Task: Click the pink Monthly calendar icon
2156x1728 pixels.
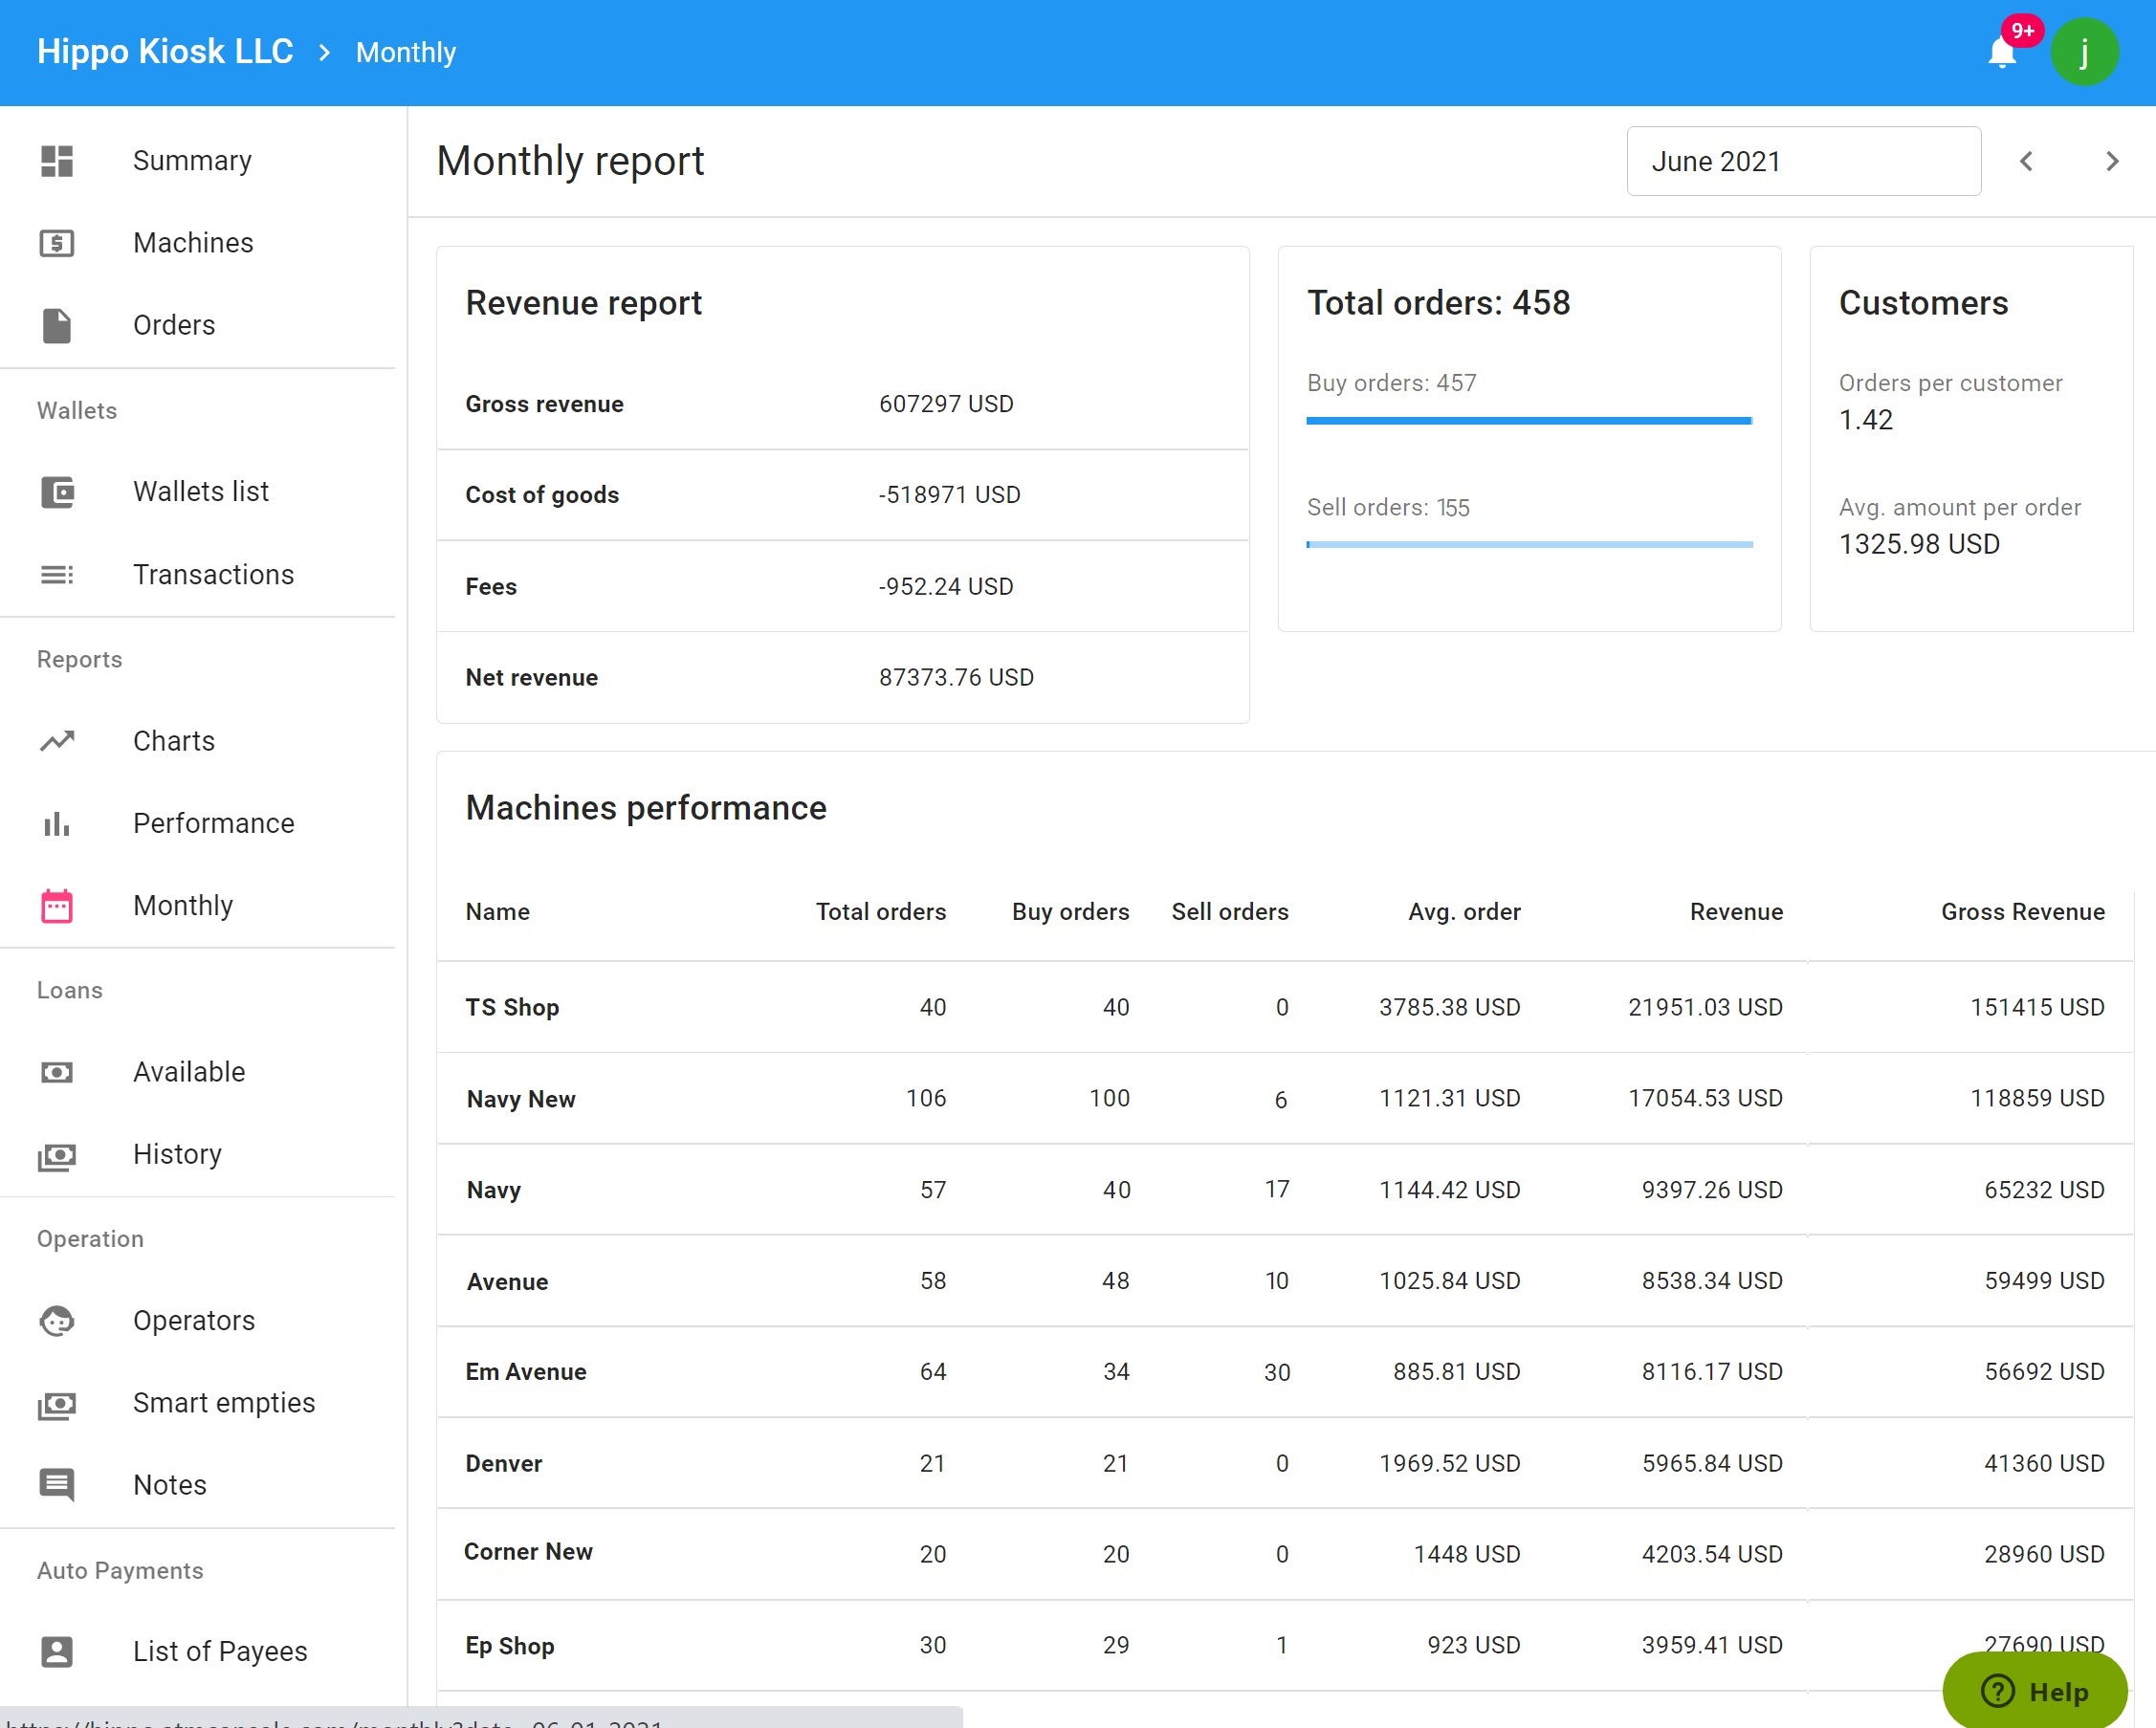Action: (x=57, y=906)
